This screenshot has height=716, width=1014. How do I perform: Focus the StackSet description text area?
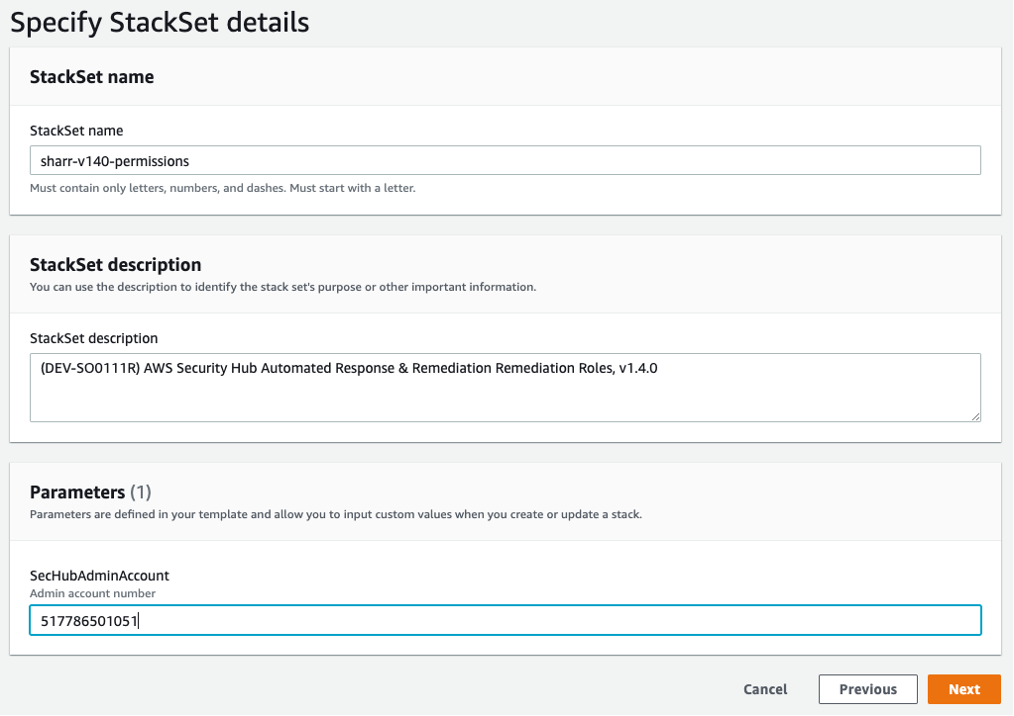click(504, 393)
